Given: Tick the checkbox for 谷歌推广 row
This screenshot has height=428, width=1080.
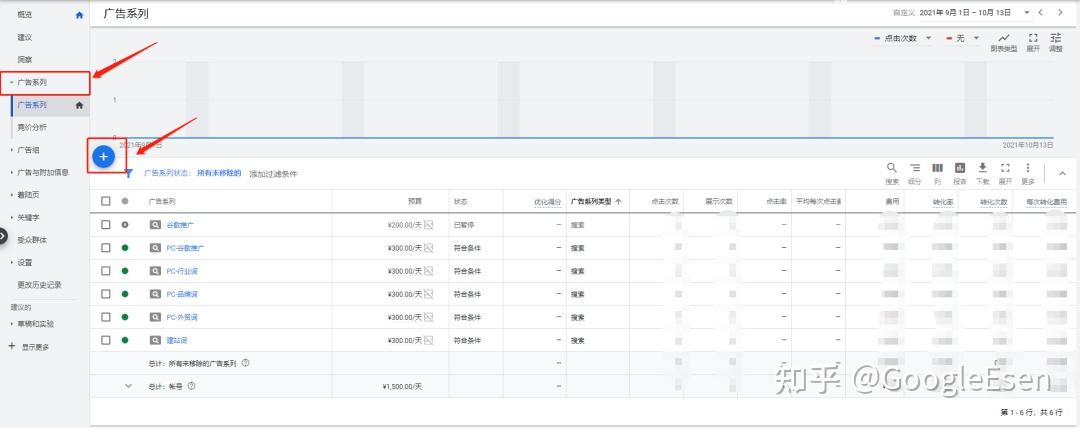Looking at the screenshot, I should click(105, 225).
